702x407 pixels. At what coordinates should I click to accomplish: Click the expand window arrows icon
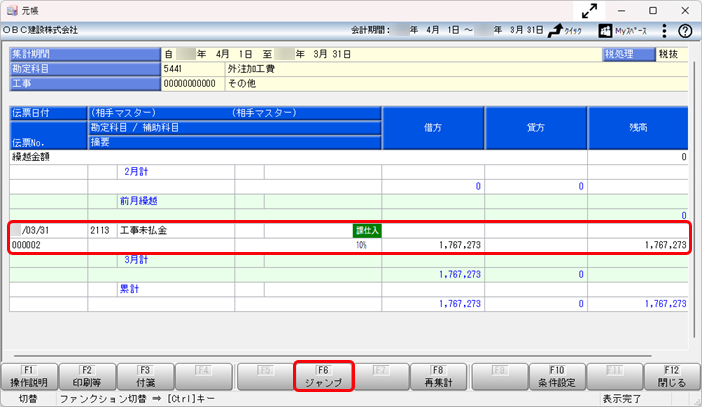tap(589, 11)
